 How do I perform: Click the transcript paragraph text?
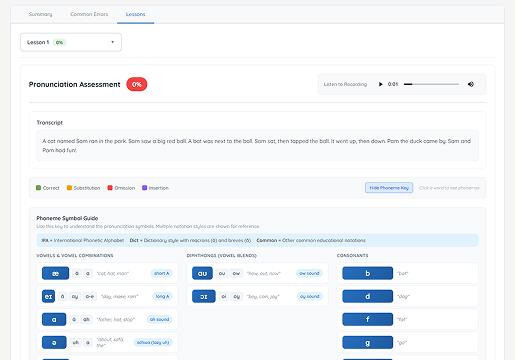(257, 146)
